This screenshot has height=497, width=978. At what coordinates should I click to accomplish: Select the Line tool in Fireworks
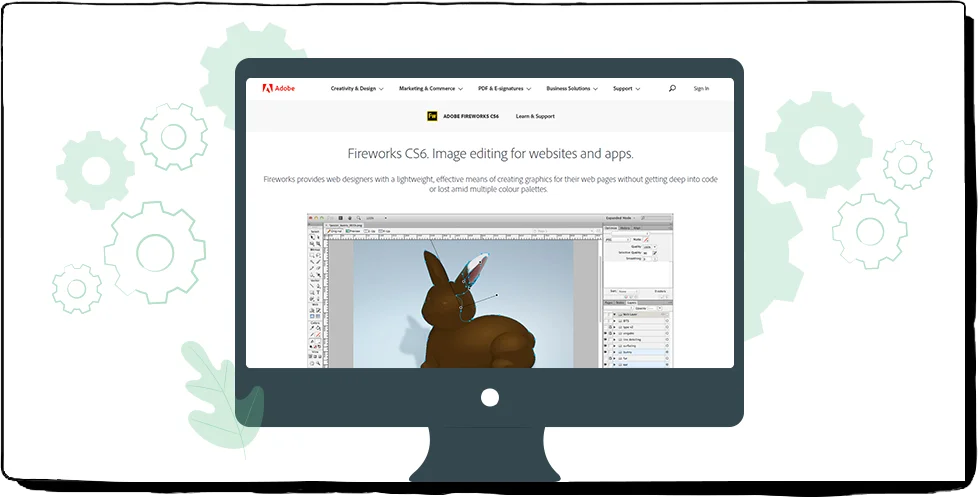point(312,286)
